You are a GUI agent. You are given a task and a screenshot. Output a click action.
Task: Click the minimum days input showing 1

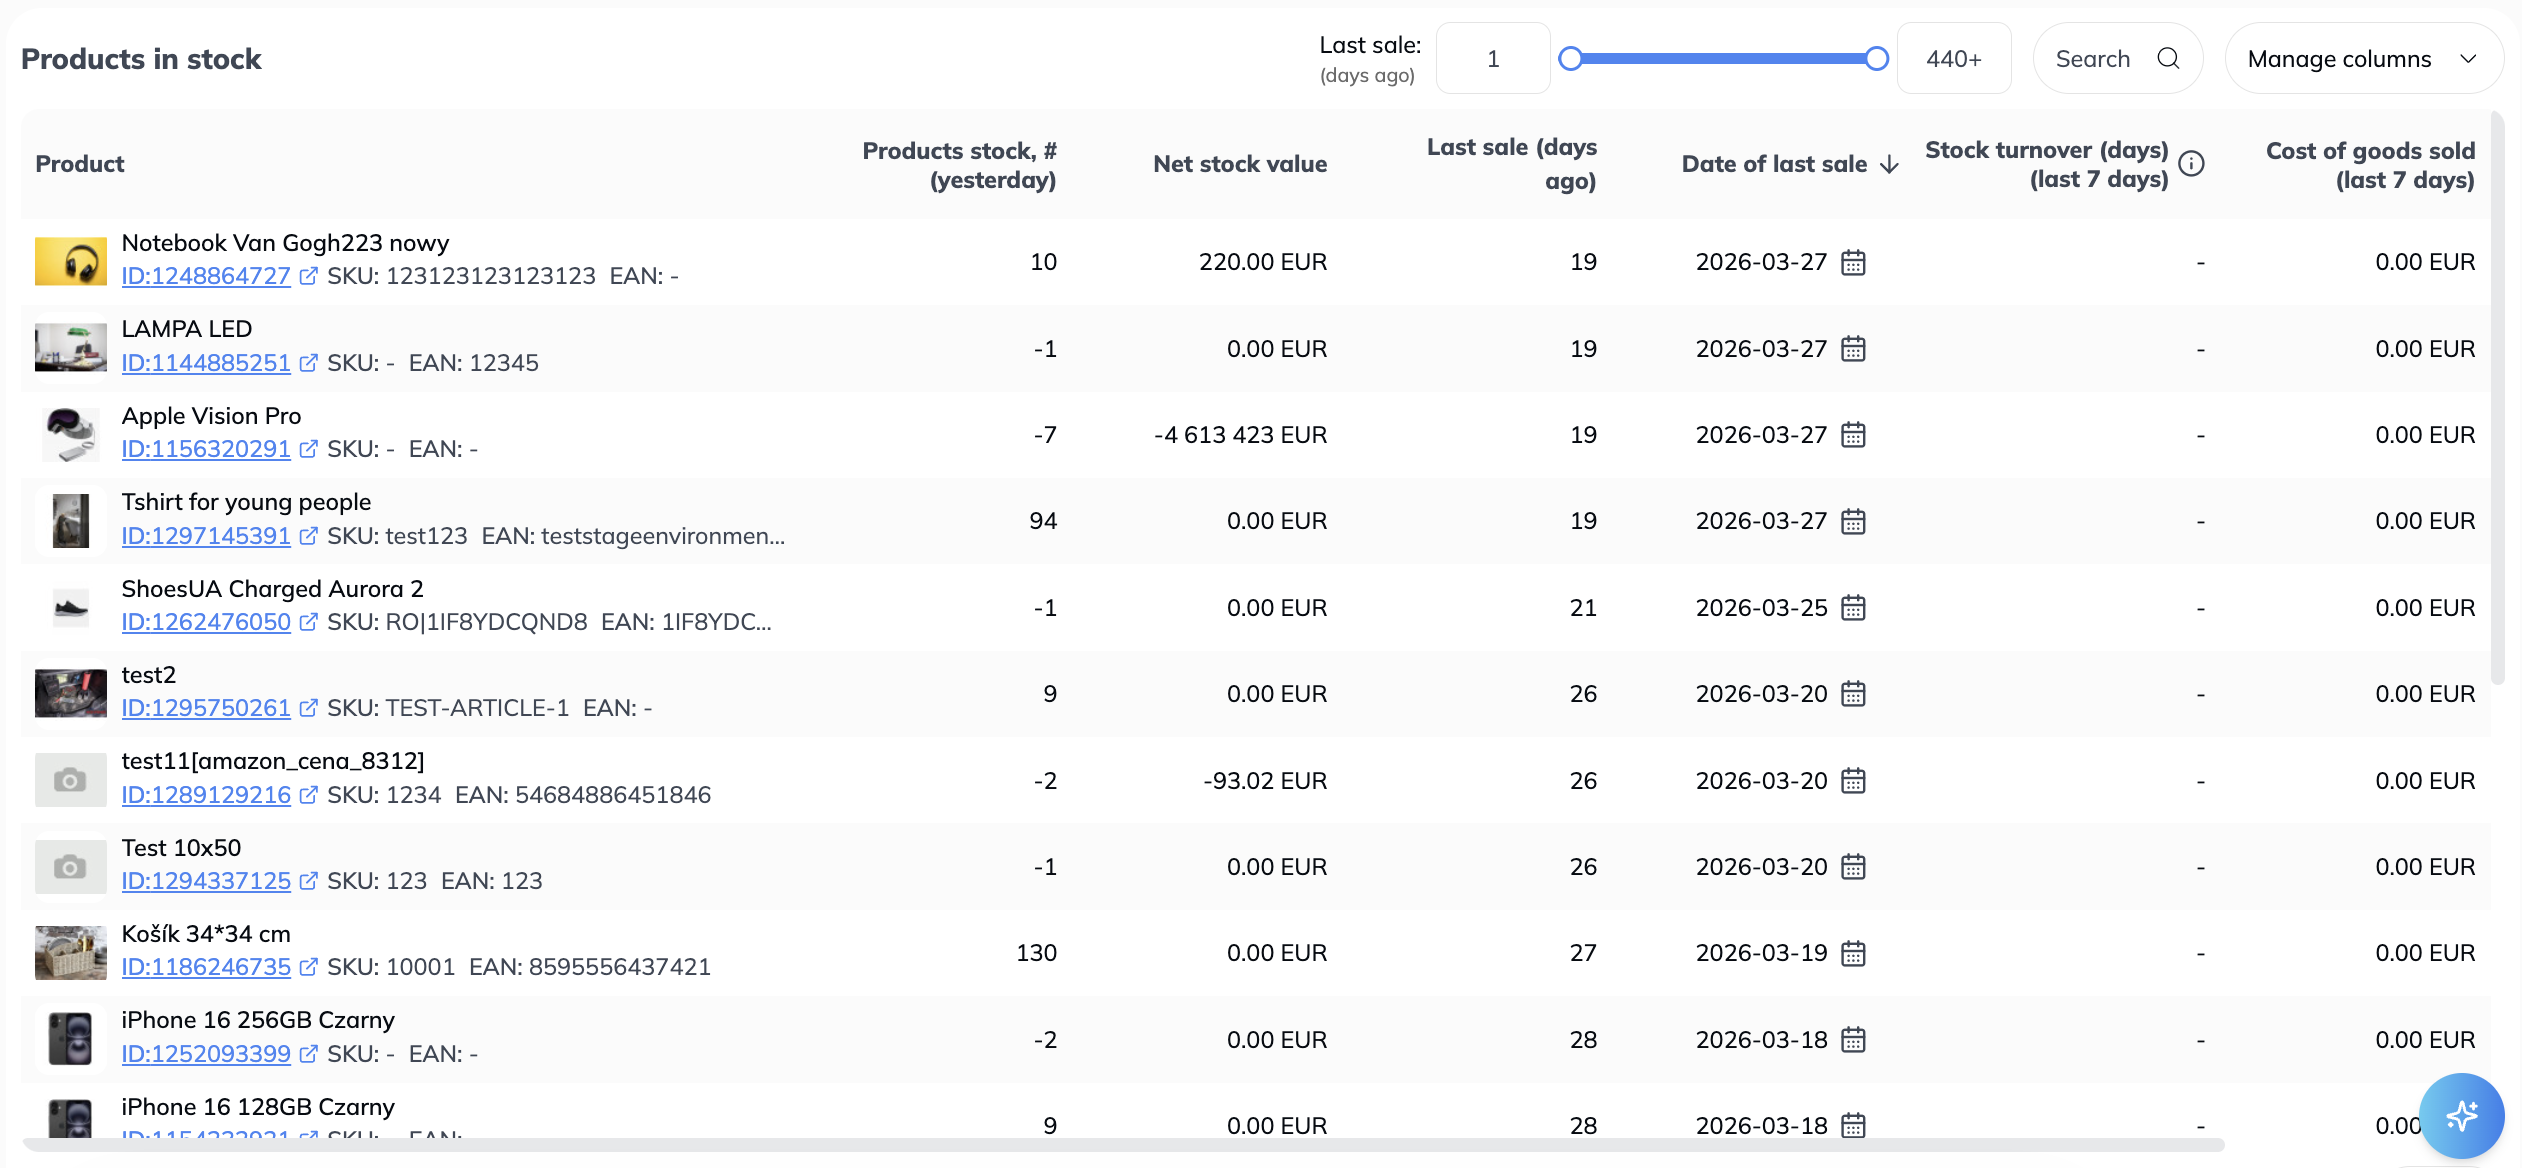click(1492, 59)
